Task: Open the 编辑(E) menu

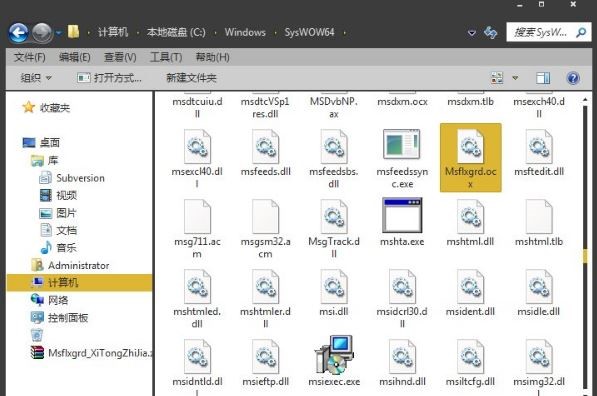Action: (75, 57)
